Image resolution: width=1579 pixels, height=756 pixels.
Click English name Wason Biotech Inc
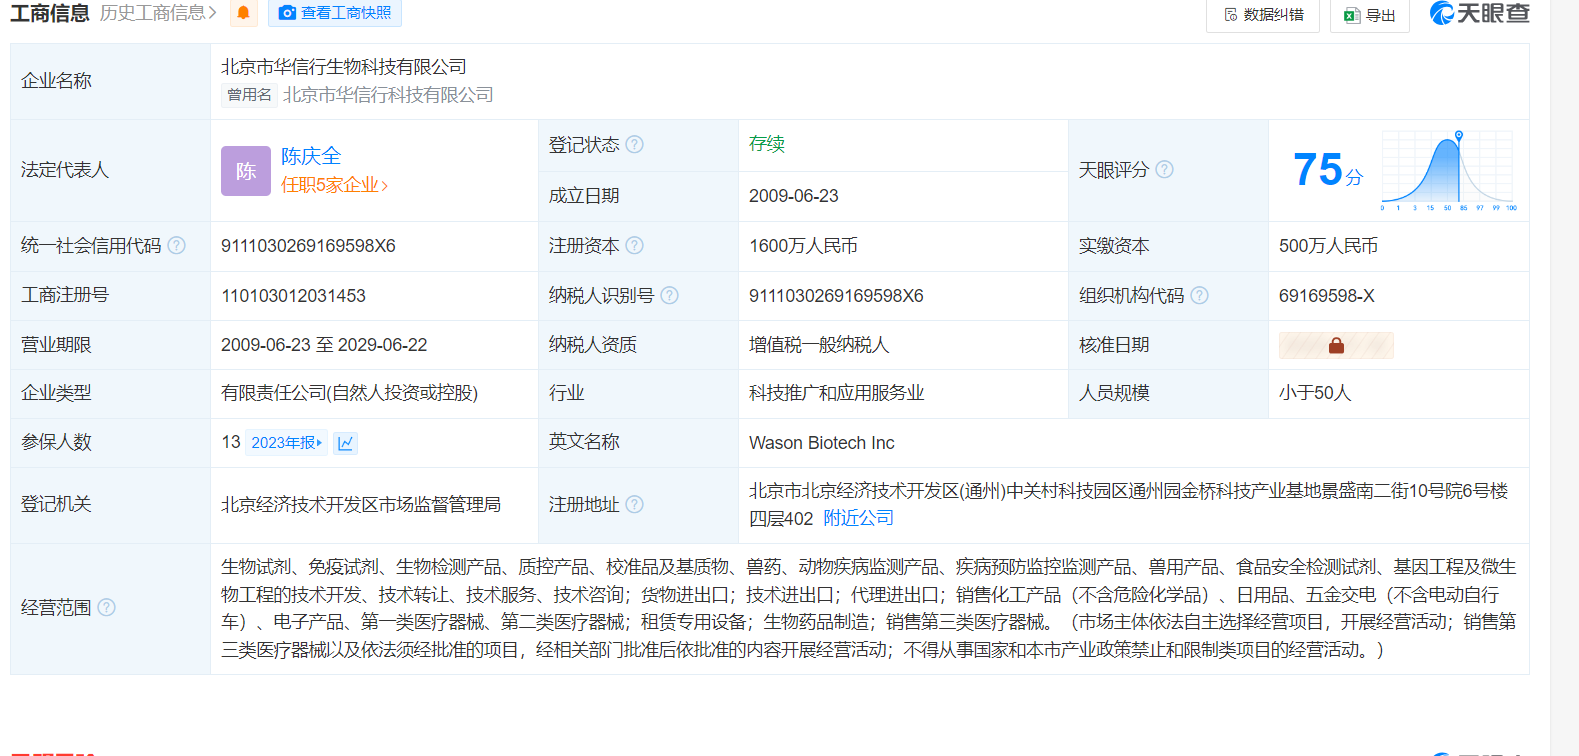(x=822, y=443)
